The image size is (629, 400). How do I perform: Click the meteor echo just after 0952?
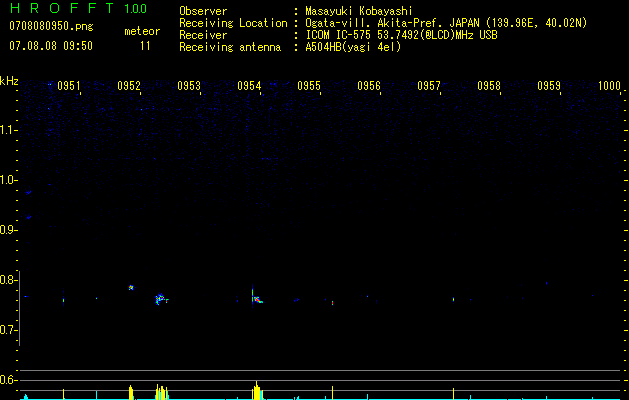(131, 287)
